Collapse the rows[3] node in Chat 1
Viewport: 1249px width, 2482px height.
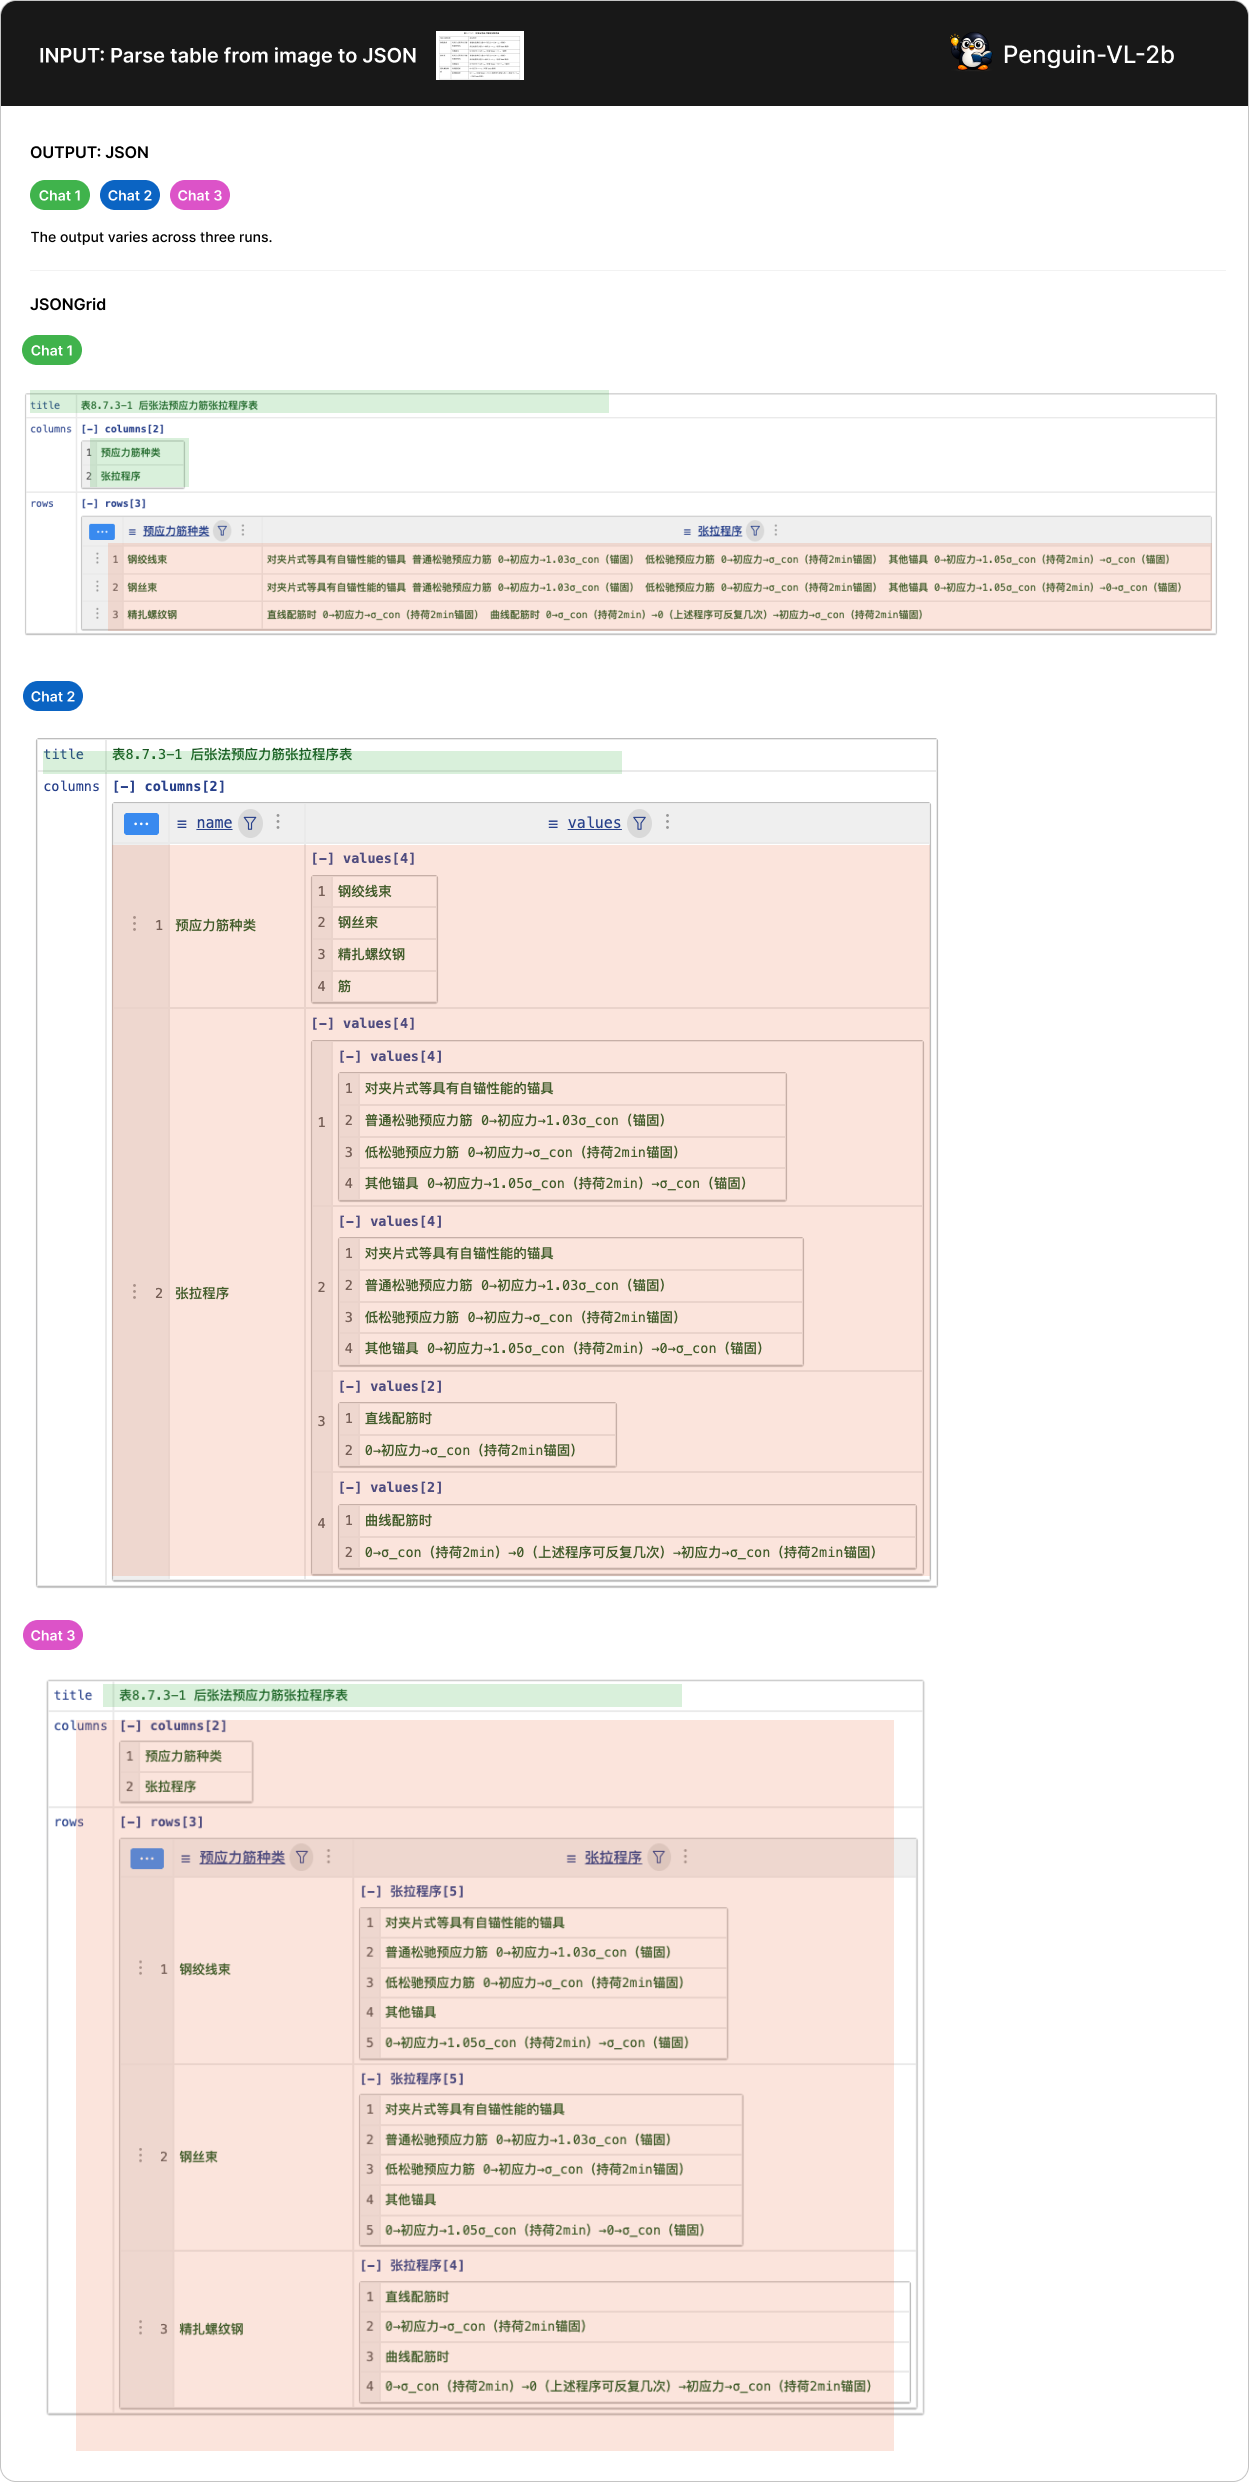tap(90, 504)
